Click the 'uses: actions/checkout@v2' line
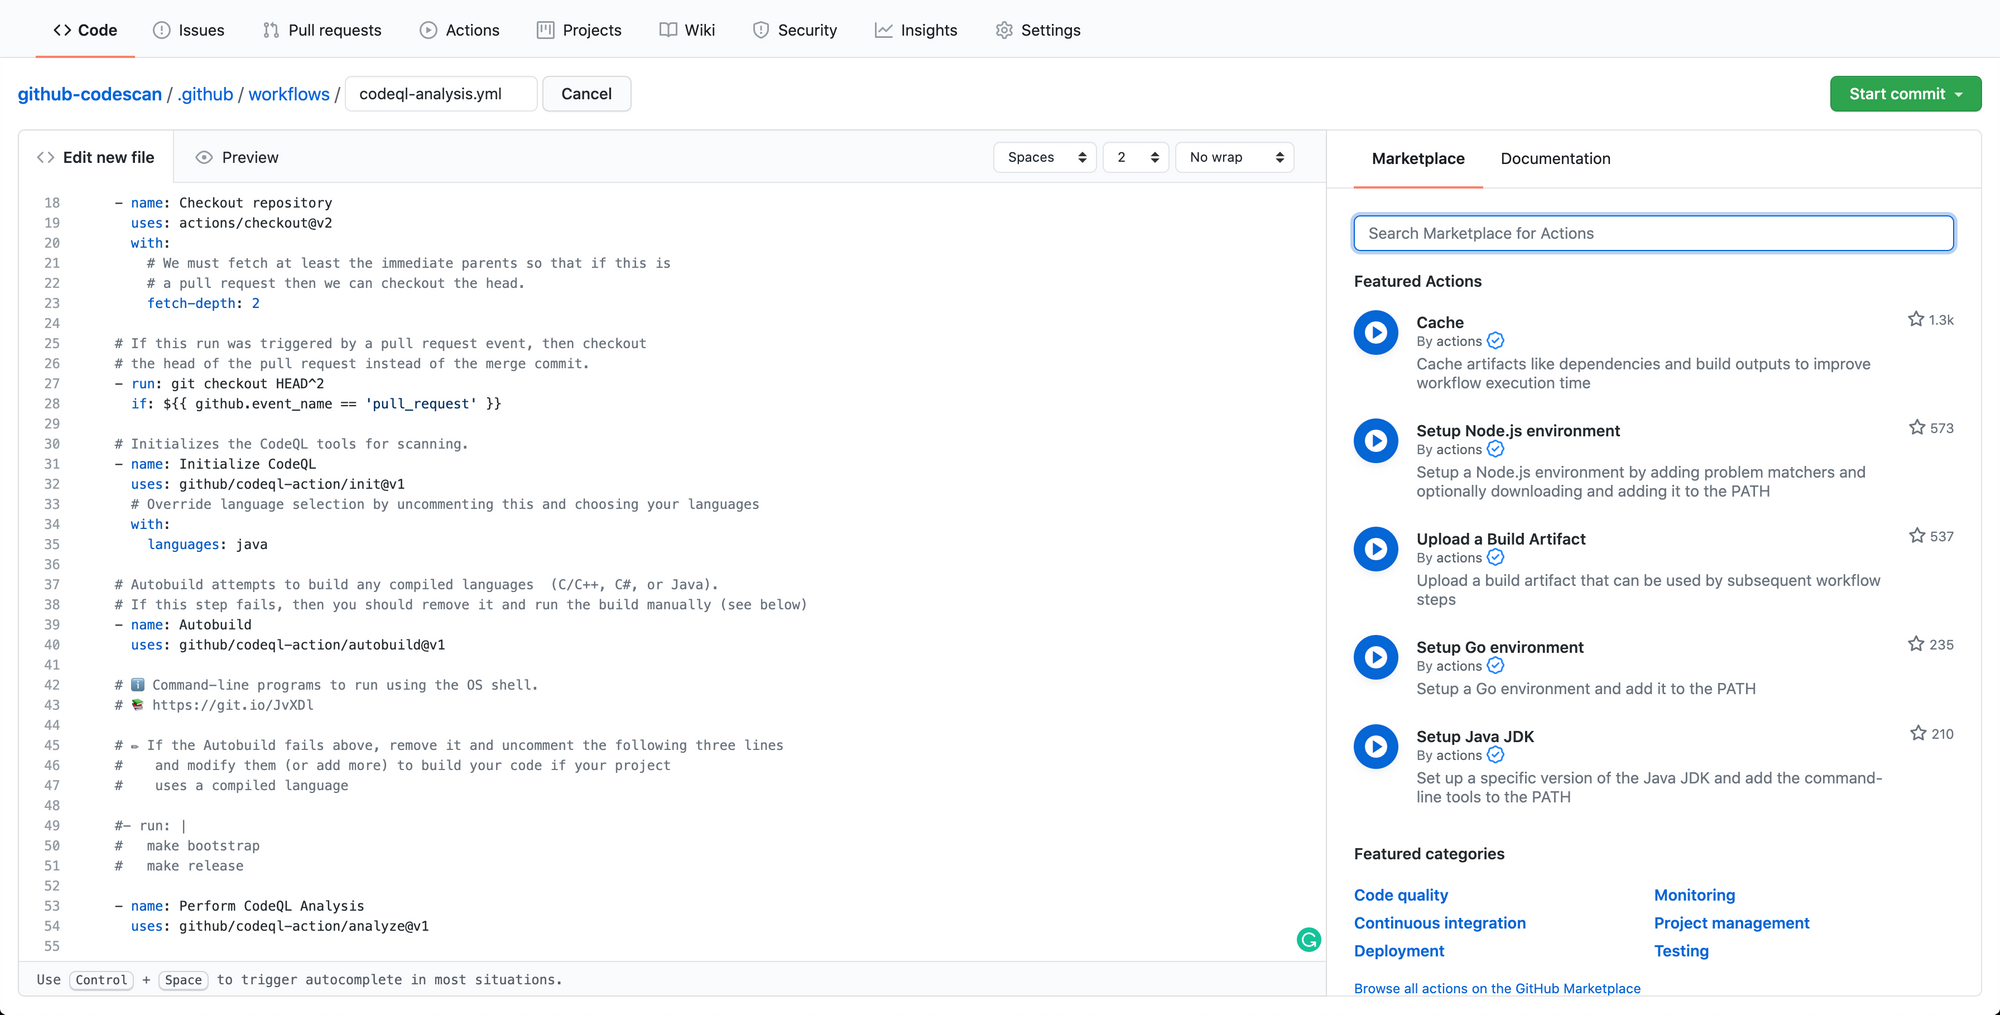Viewport: 2000px width, 1015px height. [x=231, y=223]
